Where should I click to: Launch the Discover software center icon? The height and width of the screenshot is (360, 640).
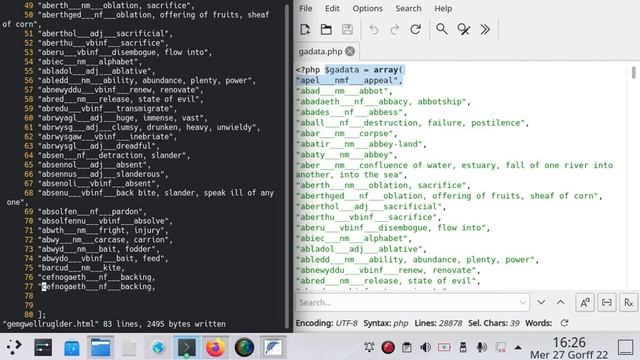(x=72, y=347)
